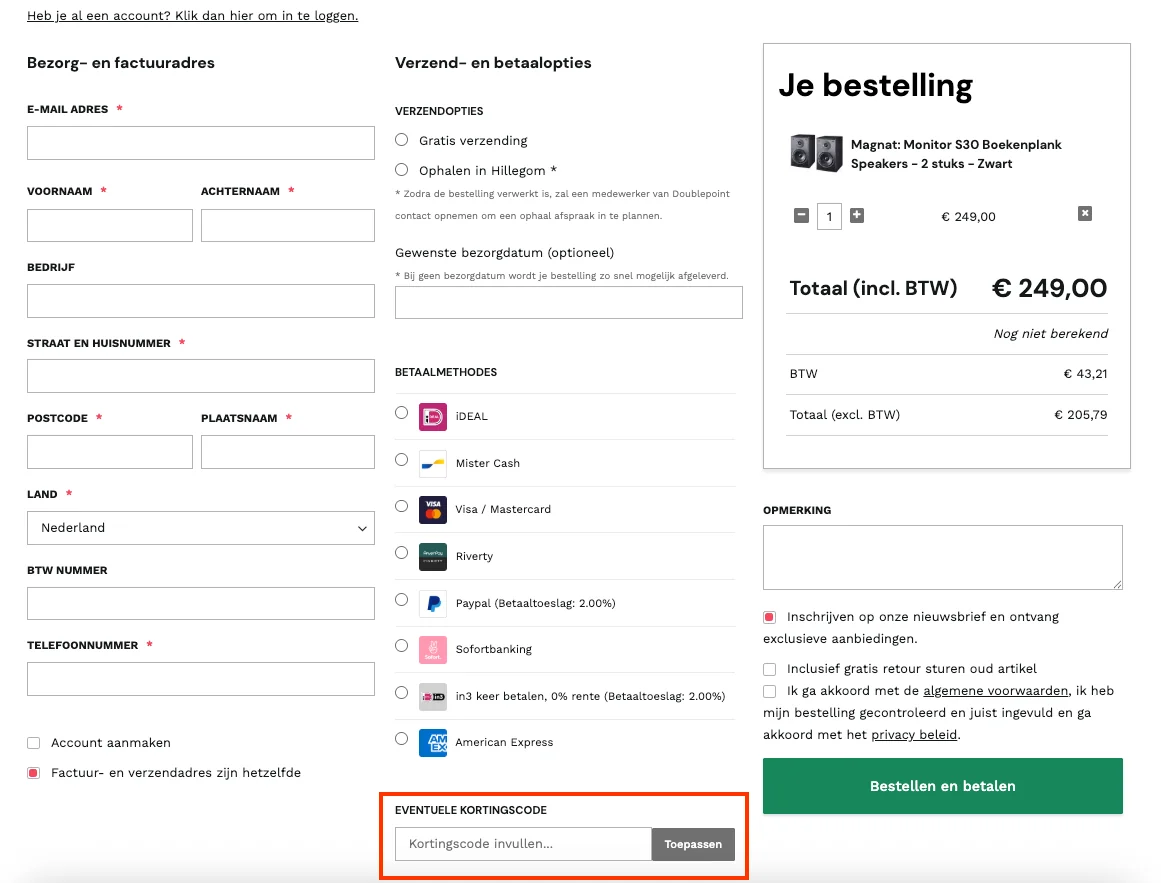1161x883 pixels.
Task: Open the privacy beleid link
Action: point(913,734)
